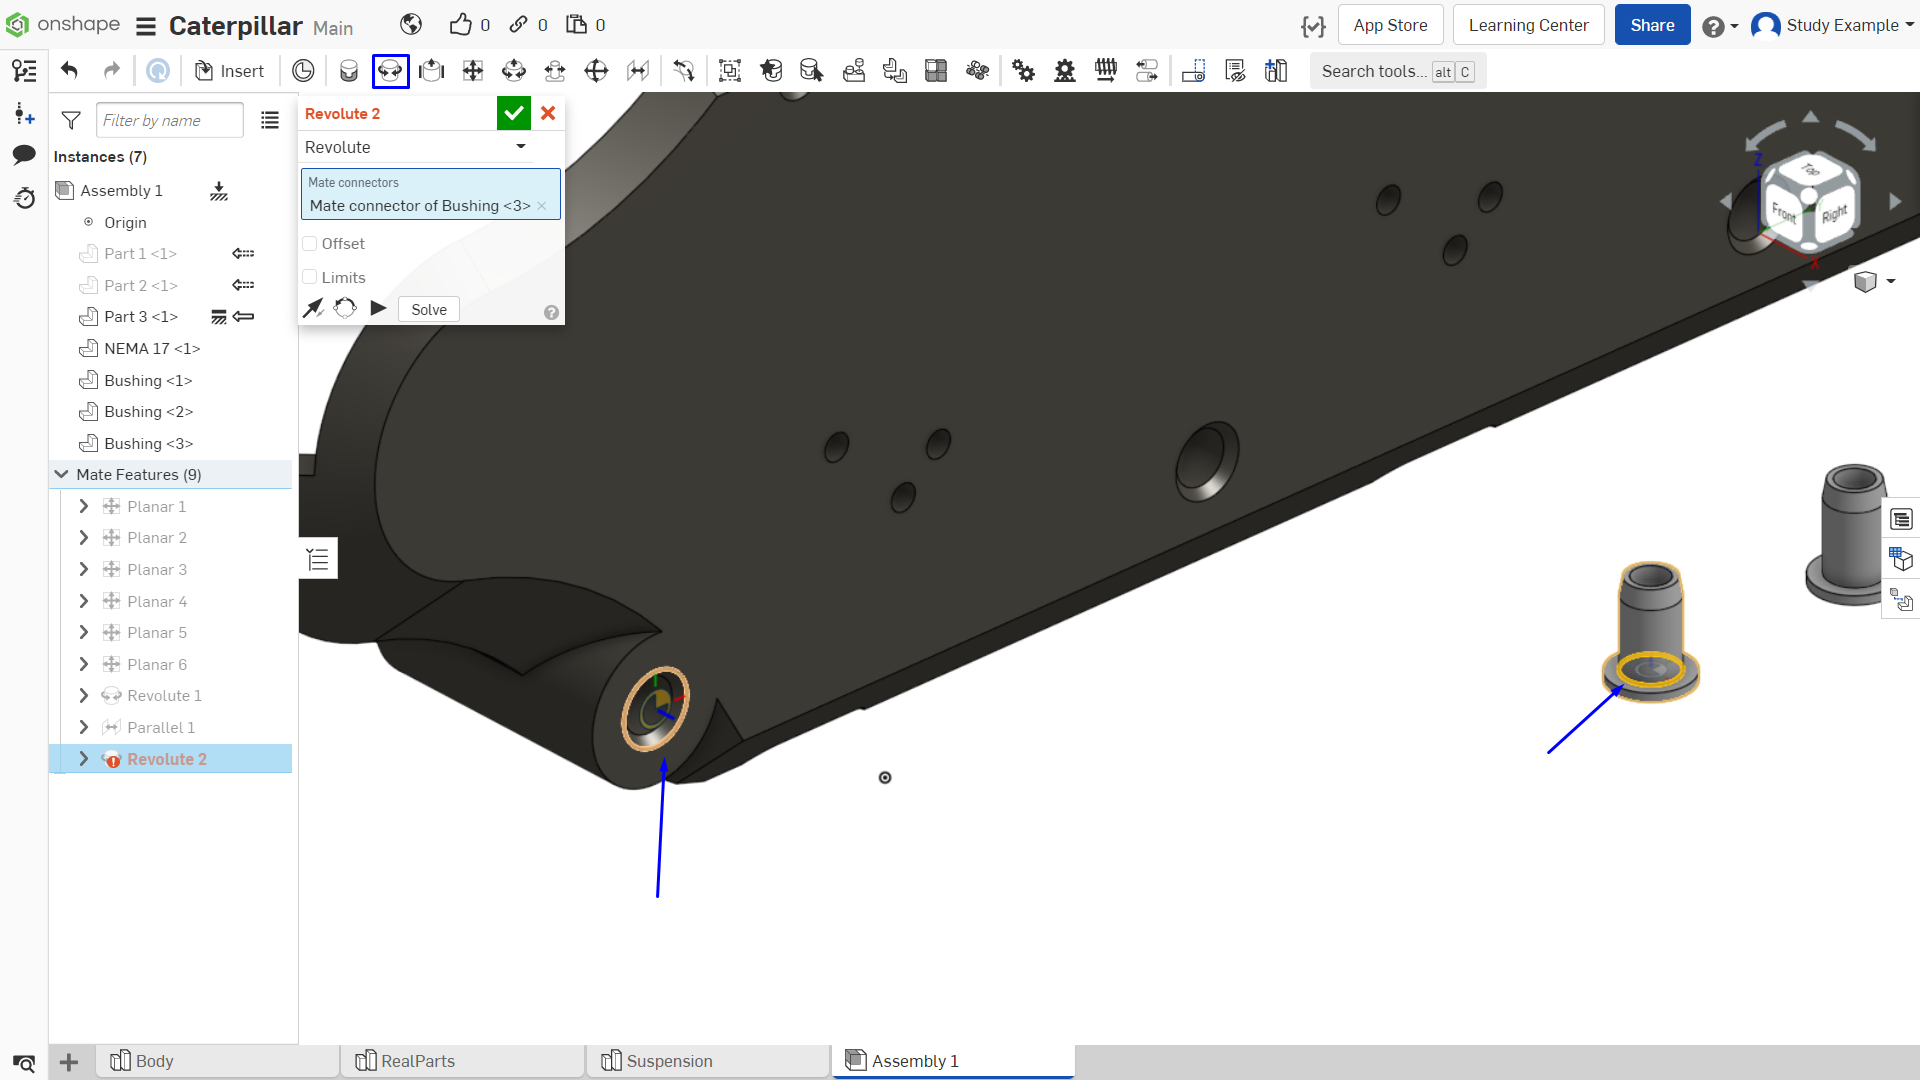Switch to the Body tab

(x=218, y=1061)
